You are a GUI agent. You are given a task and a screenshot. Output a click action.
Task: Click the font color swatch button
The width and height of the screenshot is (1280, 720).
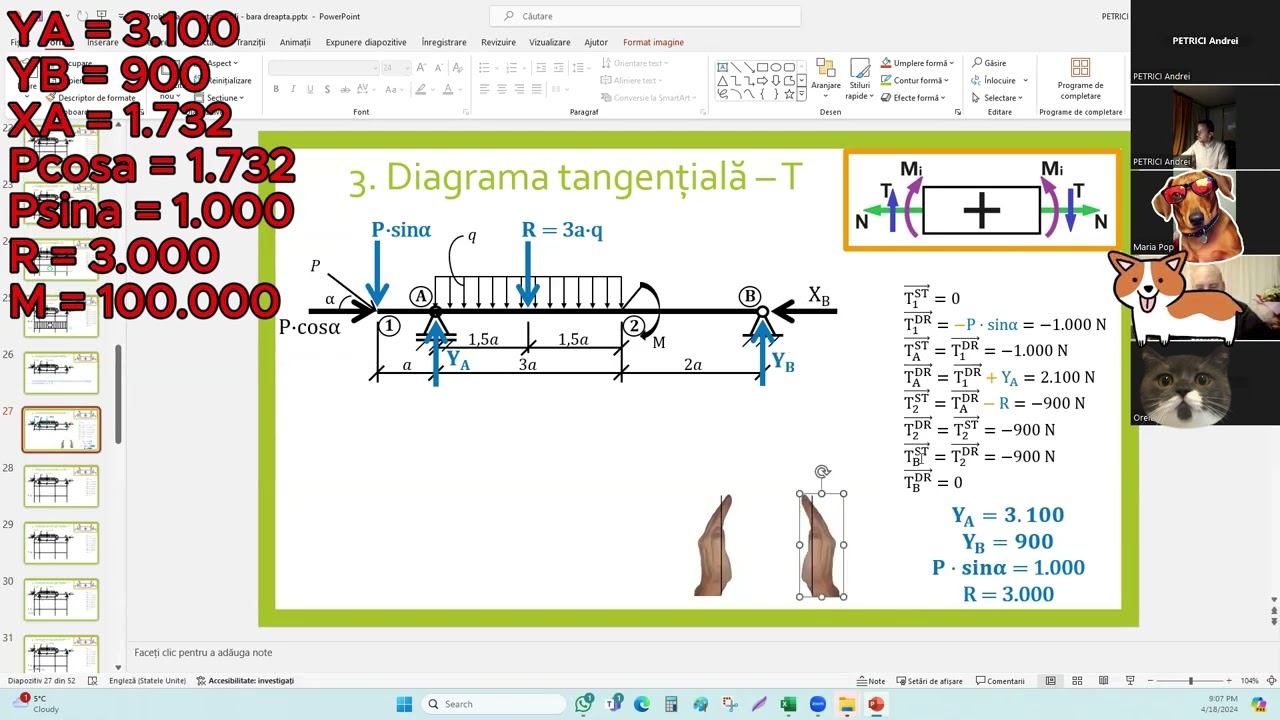click(448, 89)
